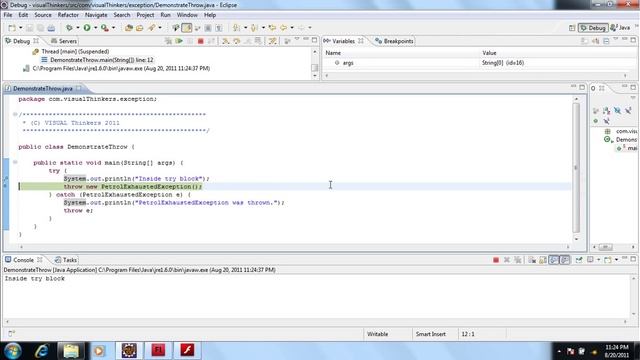Viewport: 640px width, 360px height.
Task: Open the Open Console dropdown arrow
Action: (616, 260)
